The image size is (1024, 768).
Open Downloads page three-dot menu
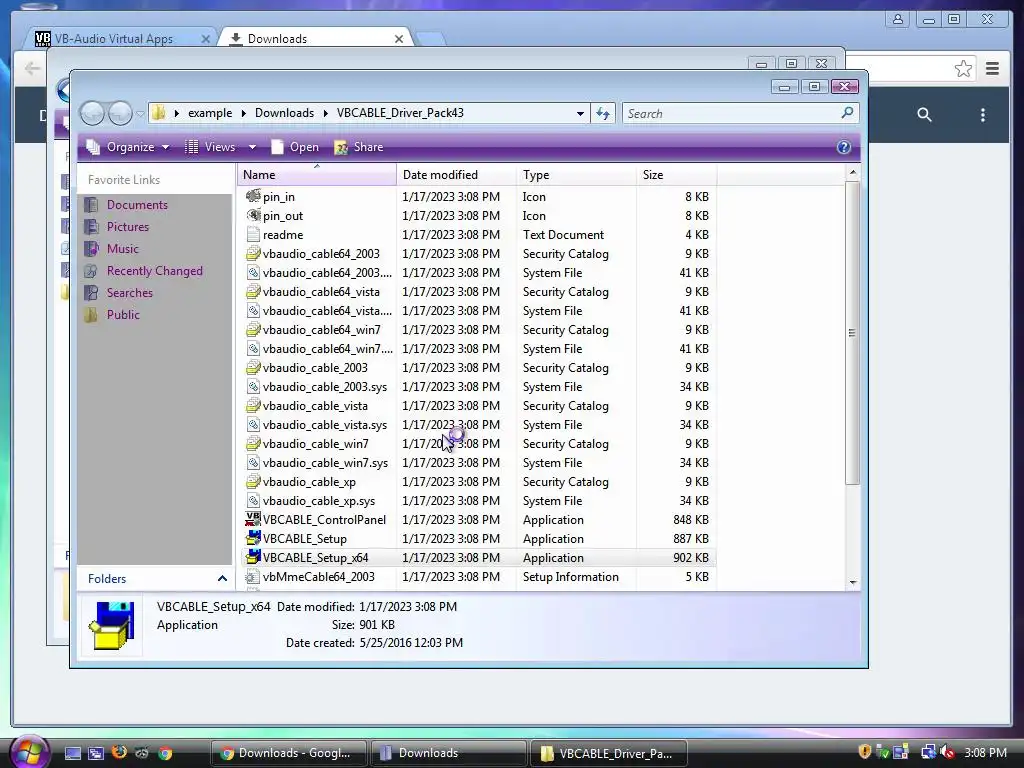[982, 115]
